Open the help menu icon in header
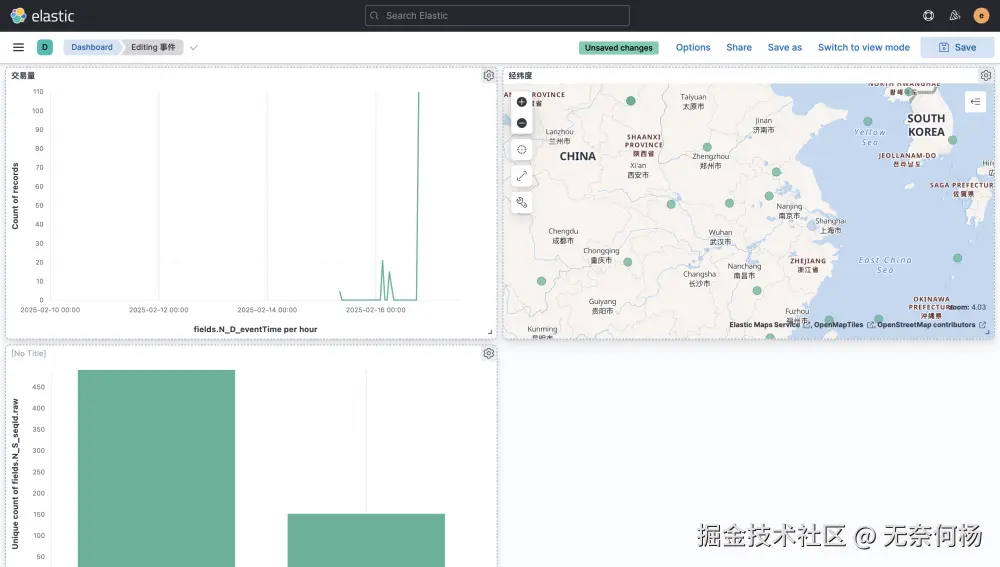This screenshot has width=1000, height=567. coord(929,16)
